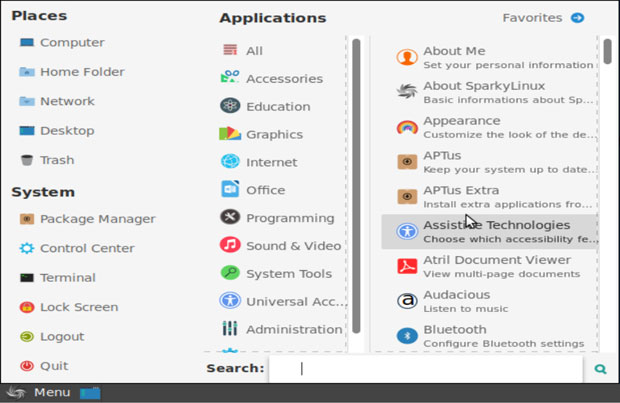620x403 pixels.
Task: Click "Set your personal information" text
Action: tap(508, 65)
